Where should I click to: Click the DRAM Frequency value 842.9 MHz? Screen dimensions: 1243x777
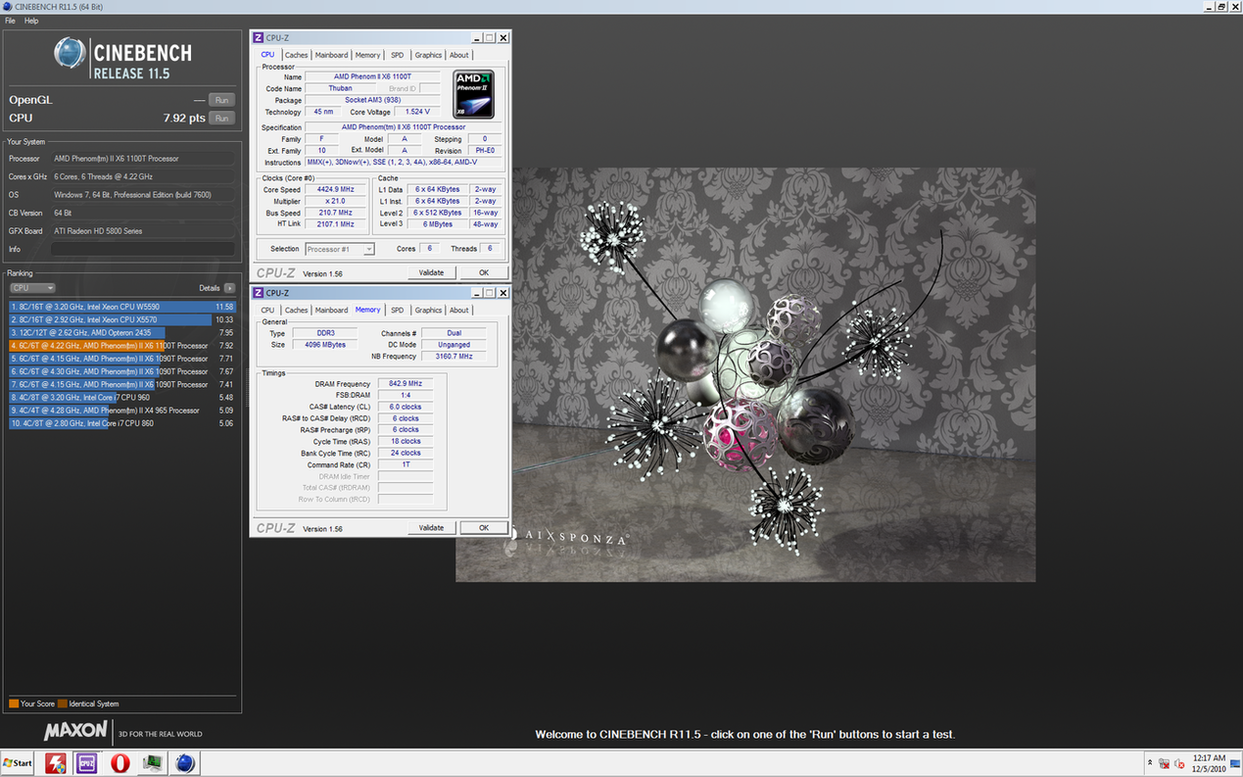coord(405,384)
